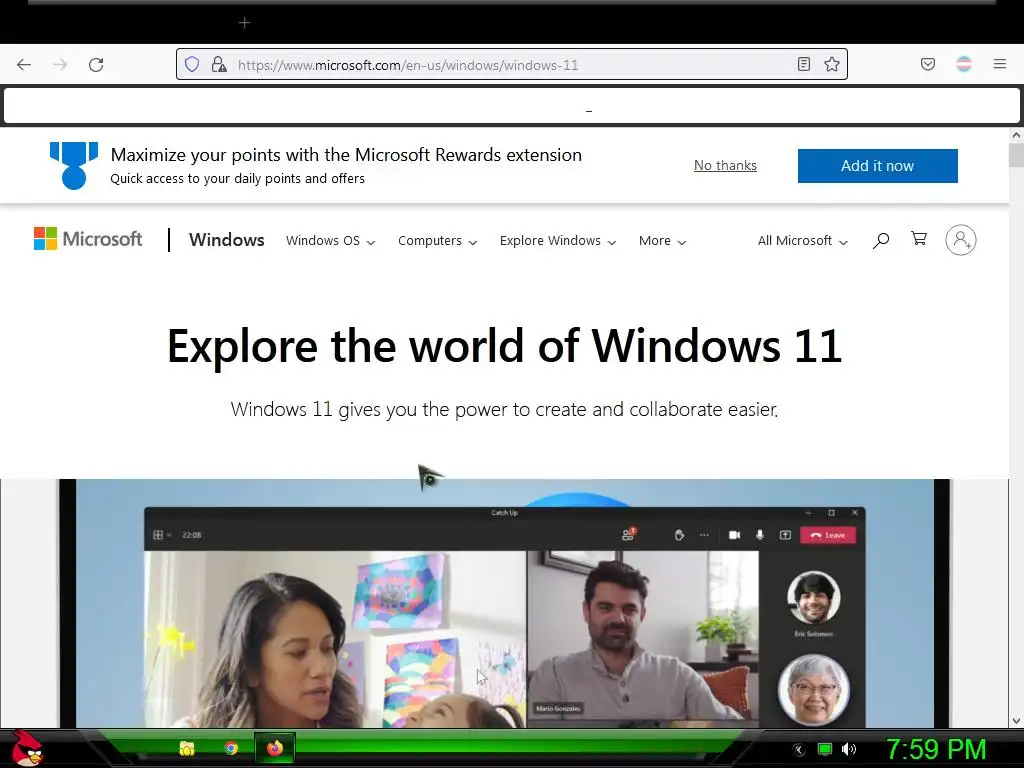Click the striped extension icon in toolbar
1024x768 pixels.
click(964, 64)
